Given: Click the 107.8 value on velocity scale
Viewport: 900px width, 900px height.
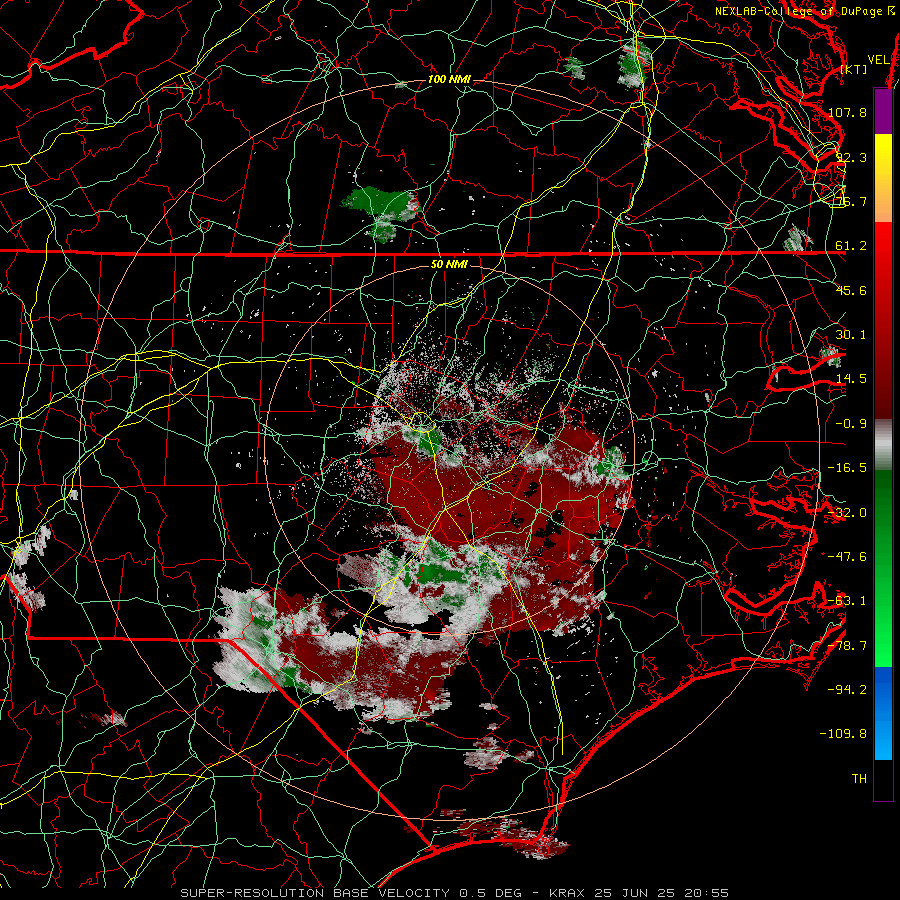Looking at the screenshot, I should [847, 112].
